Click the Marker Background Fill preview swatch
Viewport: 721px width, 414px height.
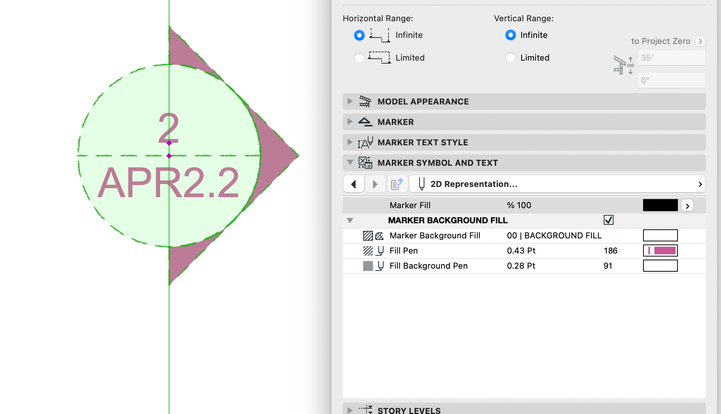[660, 236]
